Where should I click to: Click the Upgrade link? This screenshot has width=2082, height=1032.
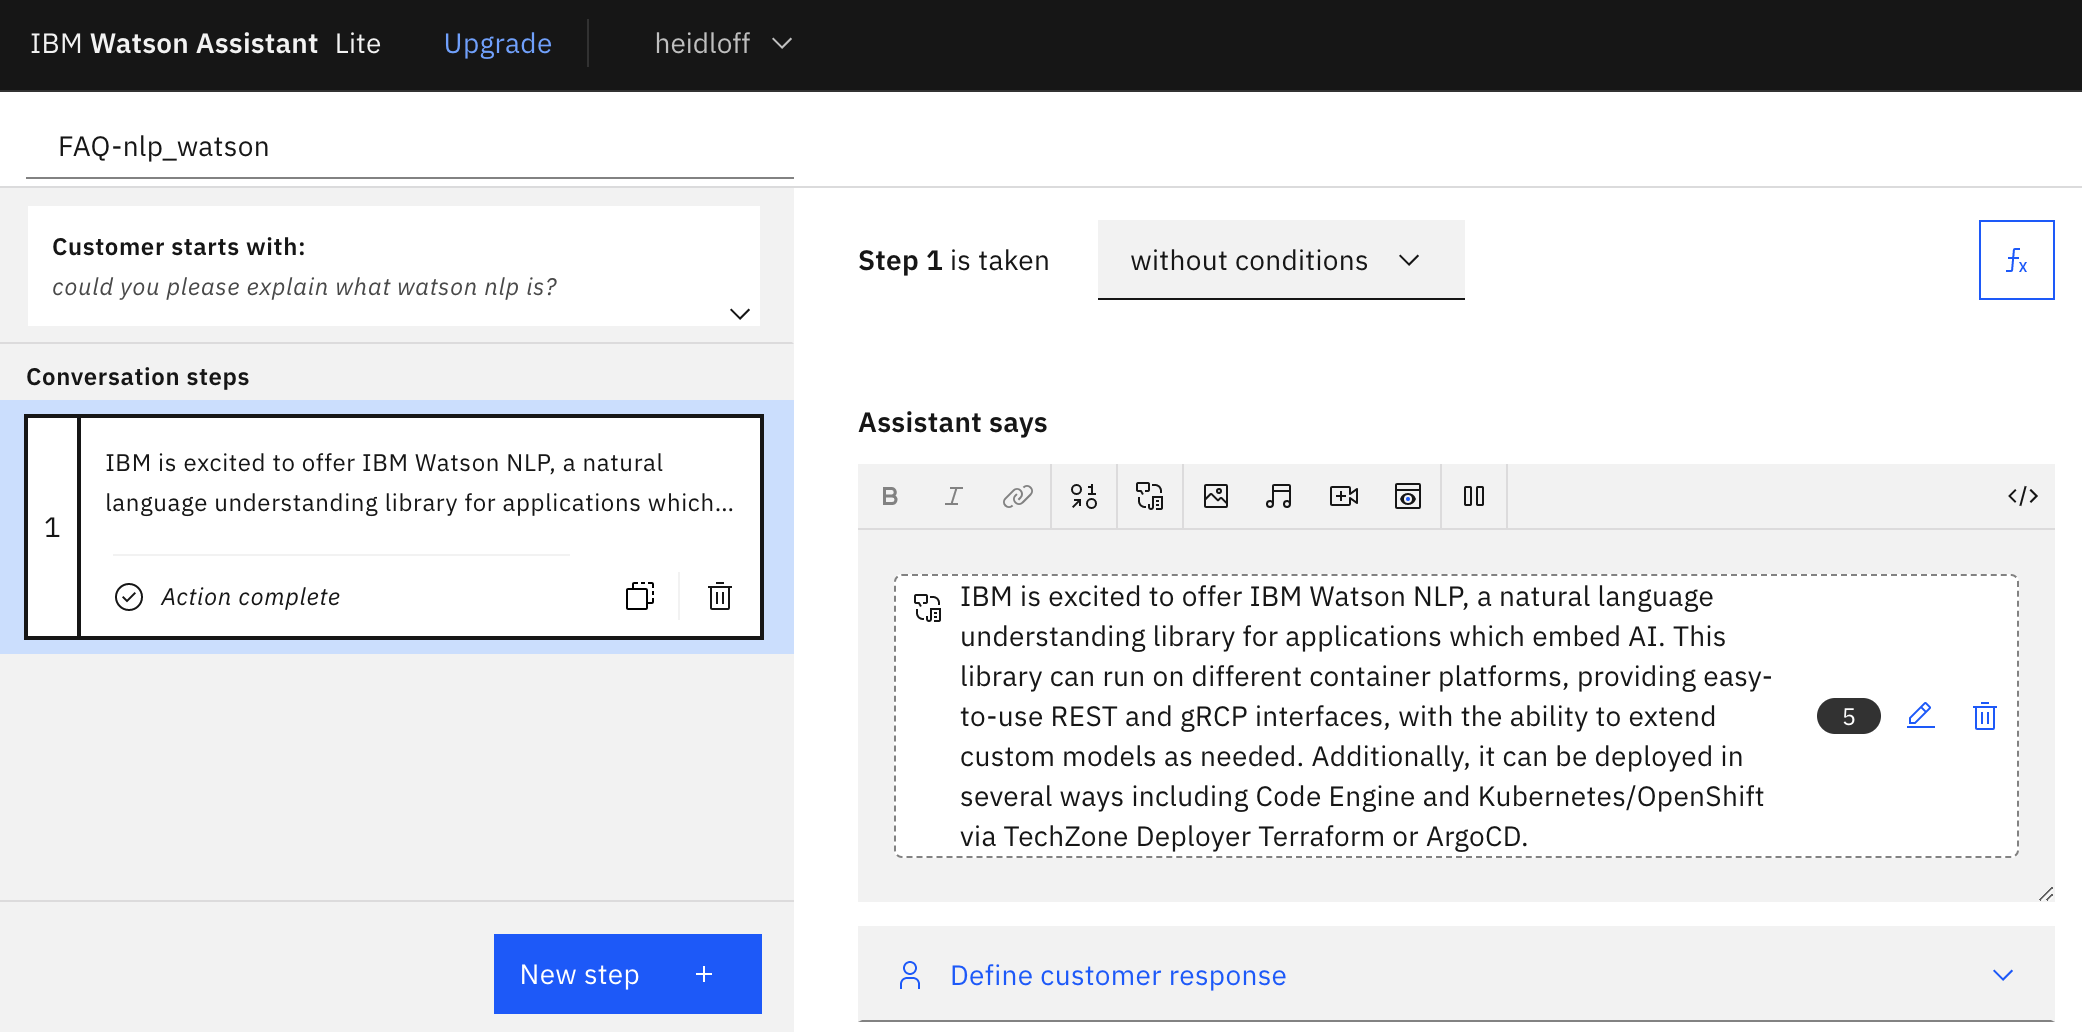pos(498,44)
